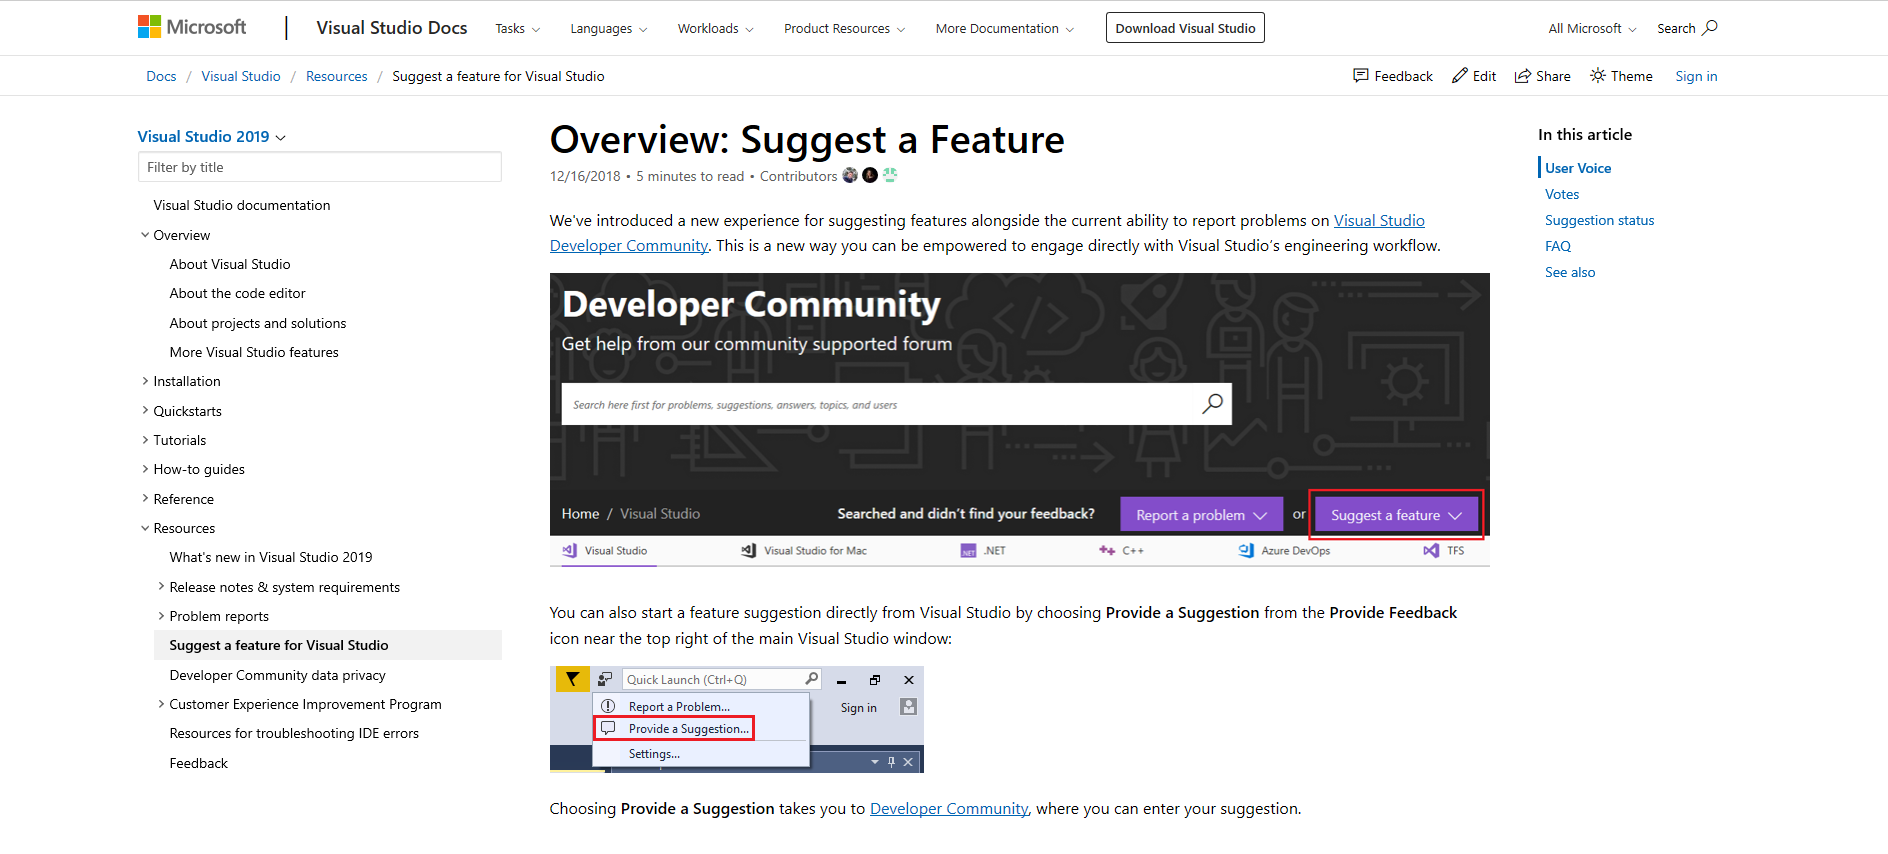Open Languages dropdown menu
Image resolution: width=1888 pixels, height=854 pixels.
(609, 28)
